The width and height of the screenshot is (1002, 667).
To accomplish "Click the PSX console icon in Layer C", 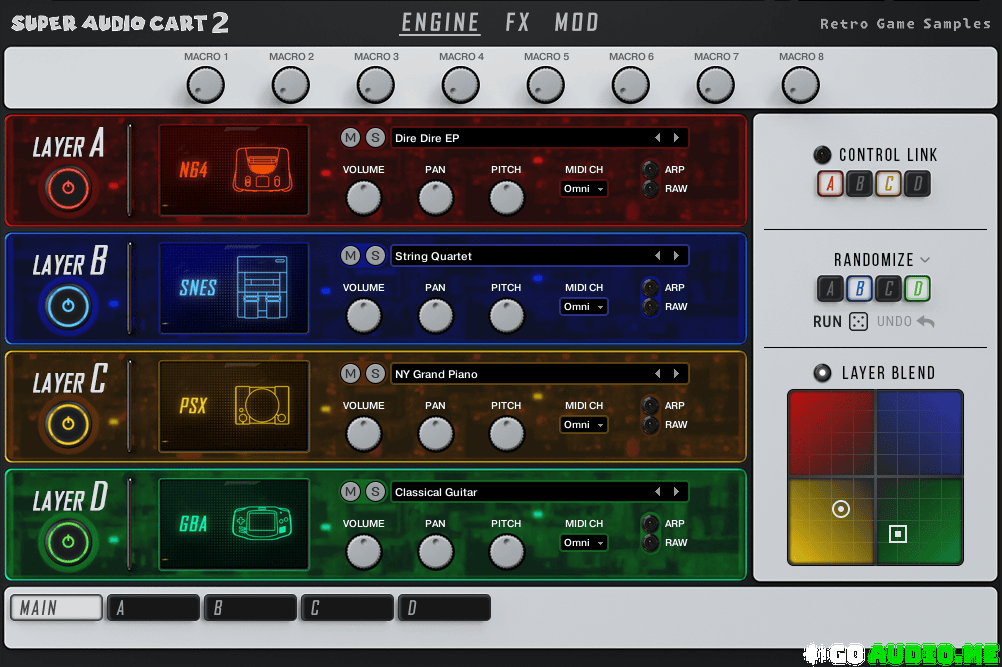I will pyautogui.click(x=261, y=406).
